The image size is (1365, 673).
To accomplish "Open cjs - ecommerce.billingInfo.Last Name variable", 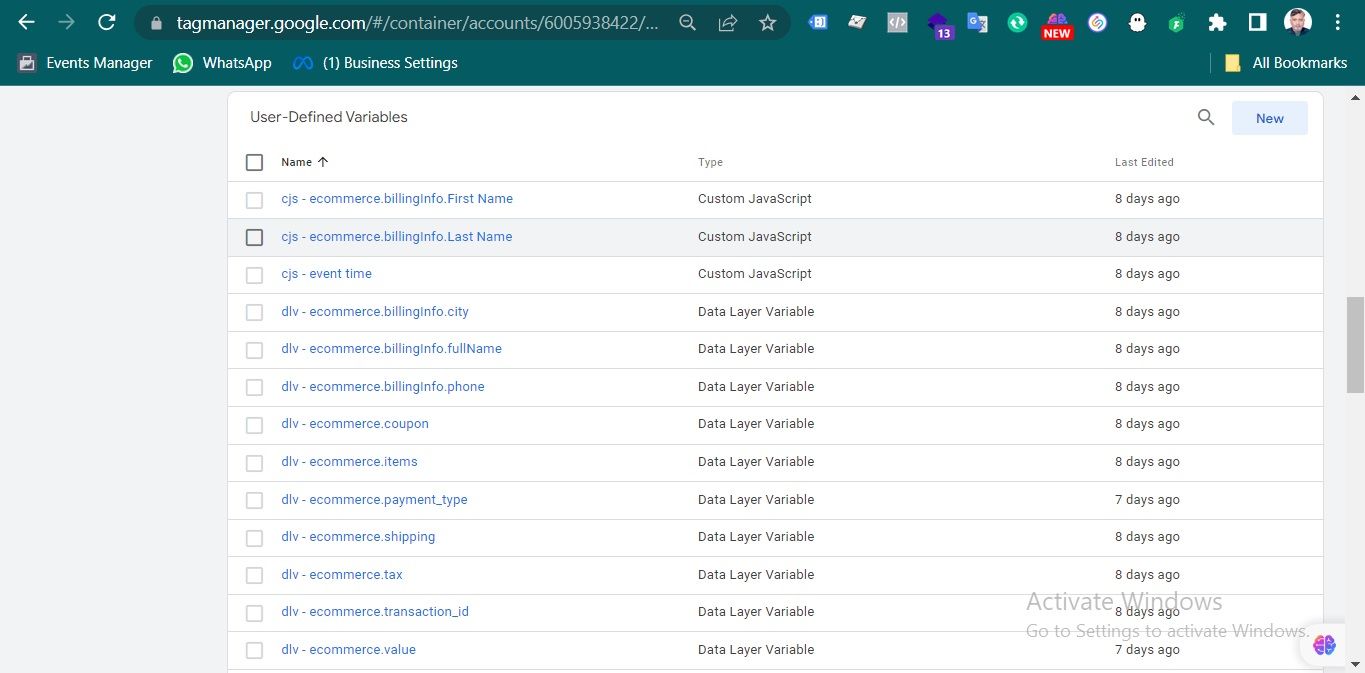I will point(397,237).
